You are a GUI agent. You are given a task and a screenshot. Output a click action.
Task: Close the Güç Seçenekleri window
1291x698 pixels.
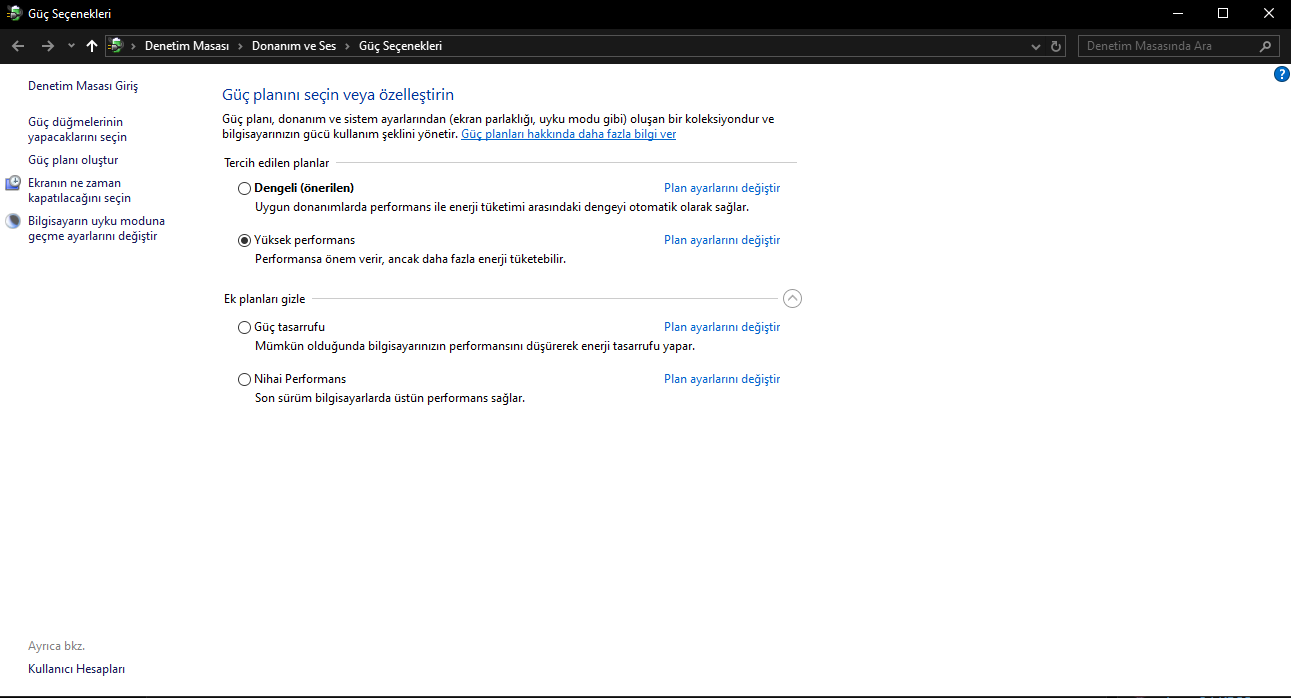[1268, 13]
